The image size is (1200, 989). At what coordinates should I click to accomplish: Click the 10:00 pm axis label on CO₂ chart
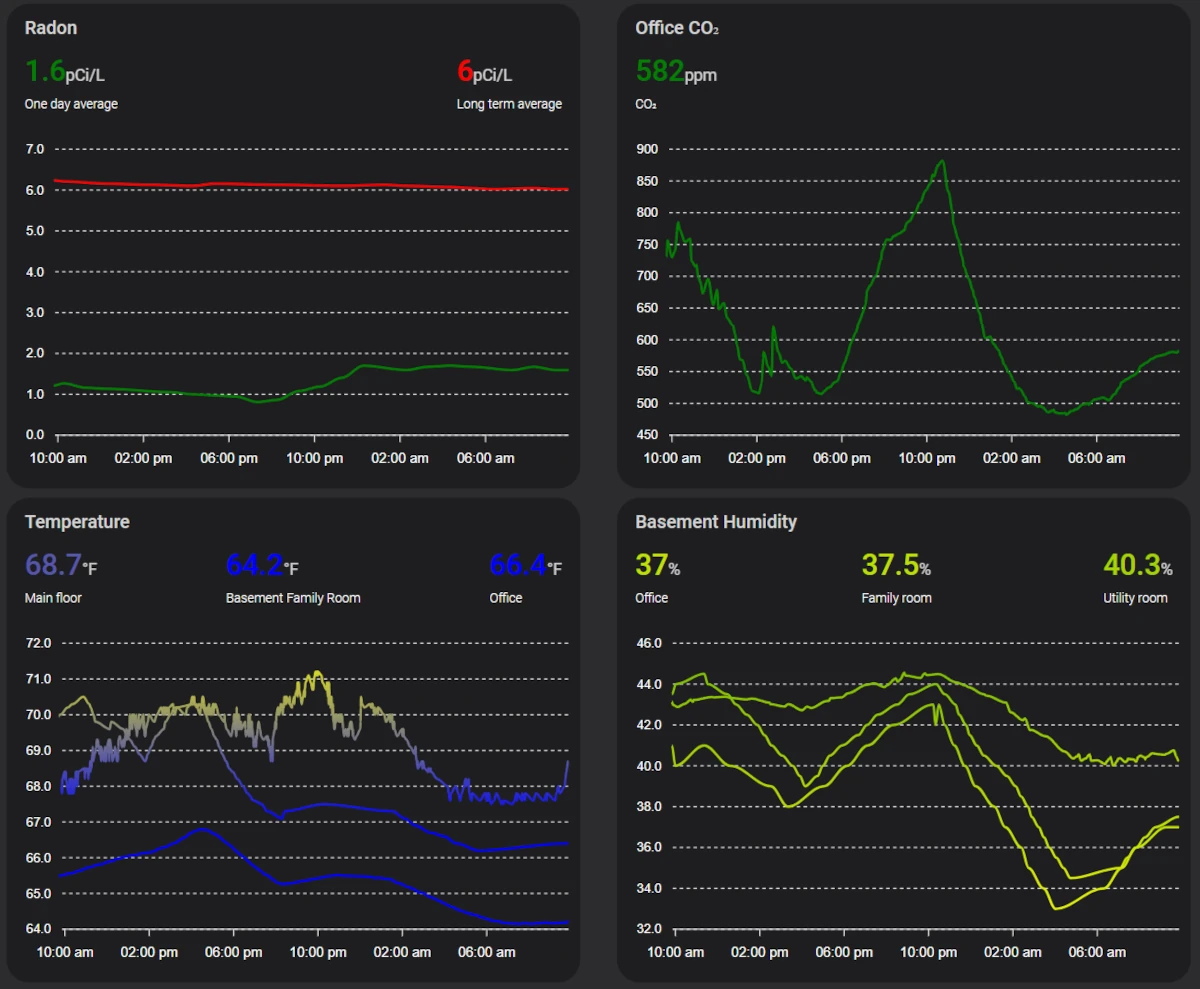pos(926,458)
